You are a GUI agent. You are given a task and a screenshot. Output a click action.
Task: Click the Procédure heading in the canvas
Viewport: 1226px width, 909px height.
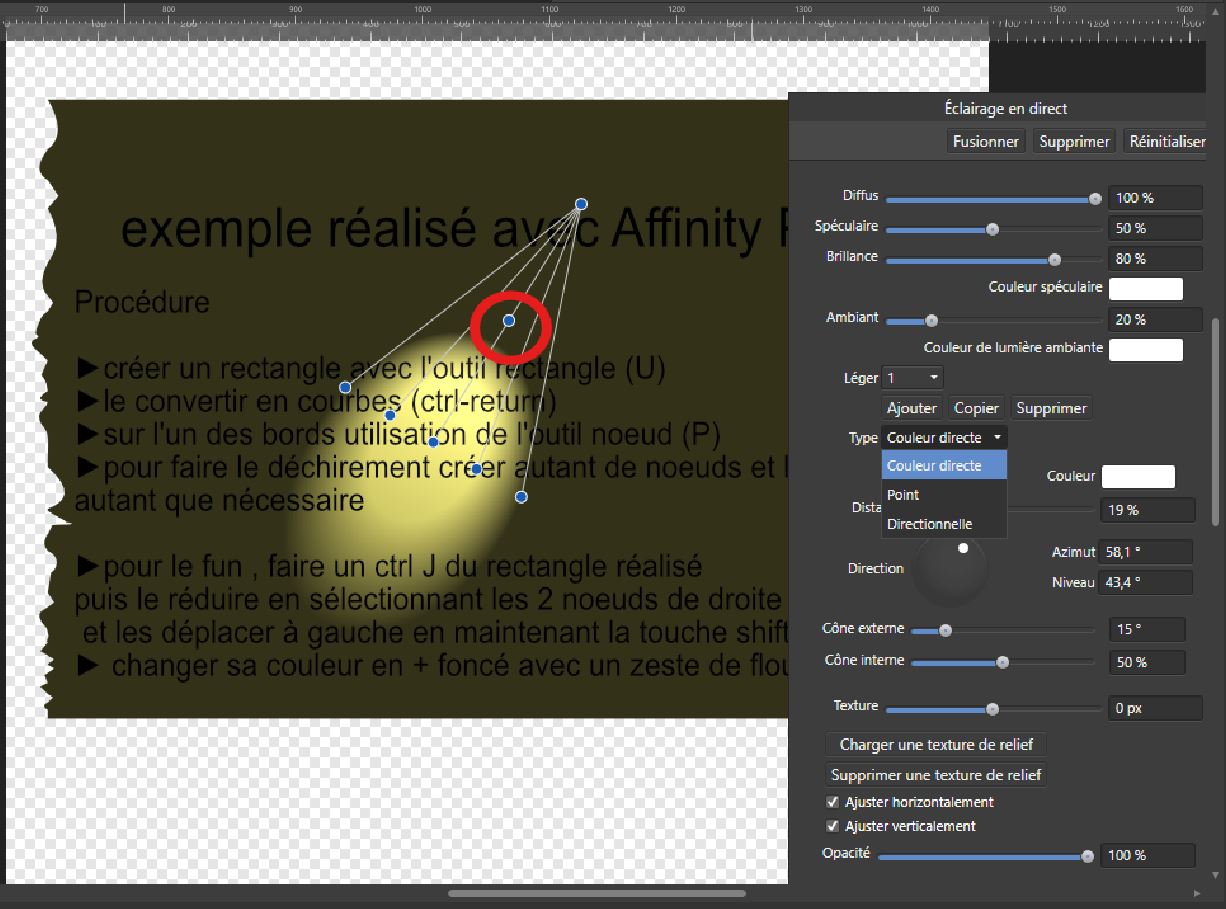(x=142, y=302)
